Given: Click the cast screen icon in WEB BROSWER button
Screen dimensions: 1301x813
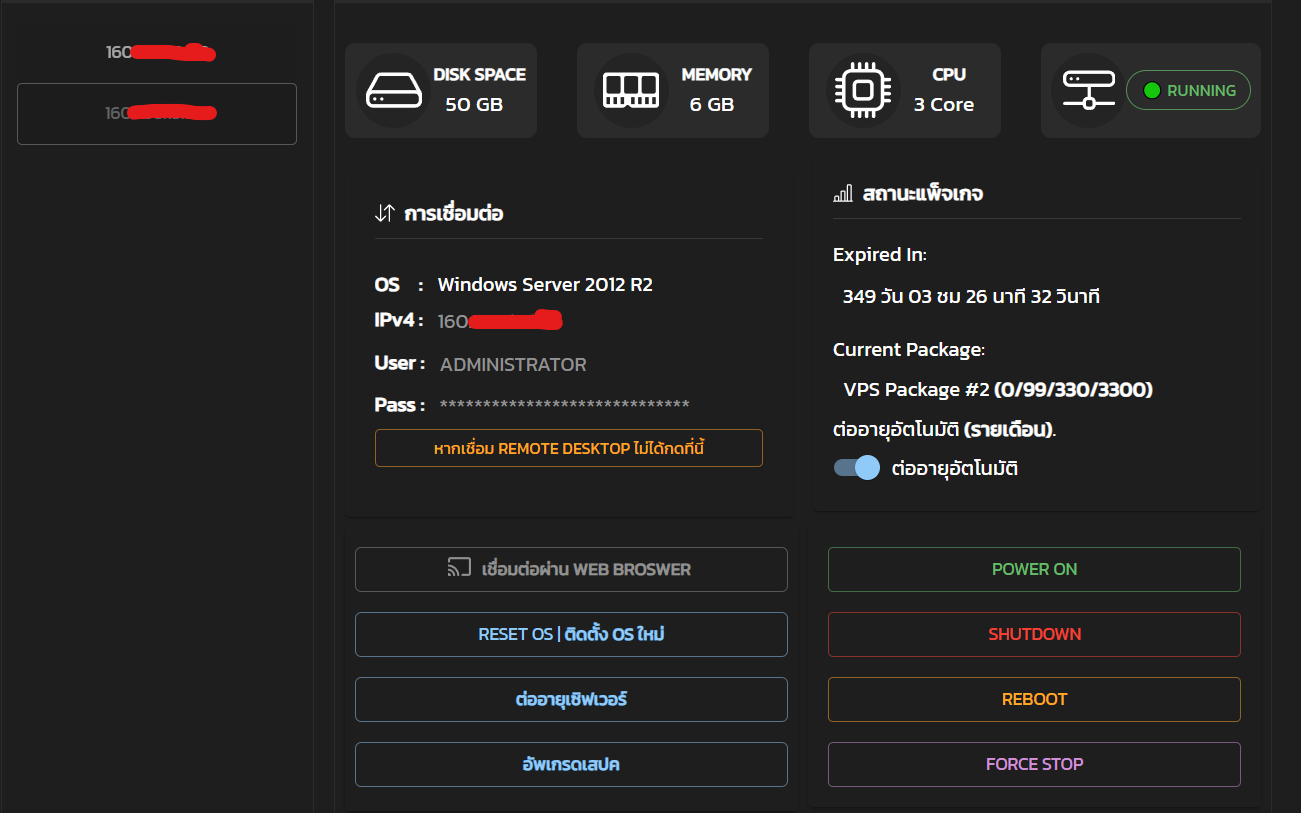Looking at the screenshot, I should coord(459,569).
